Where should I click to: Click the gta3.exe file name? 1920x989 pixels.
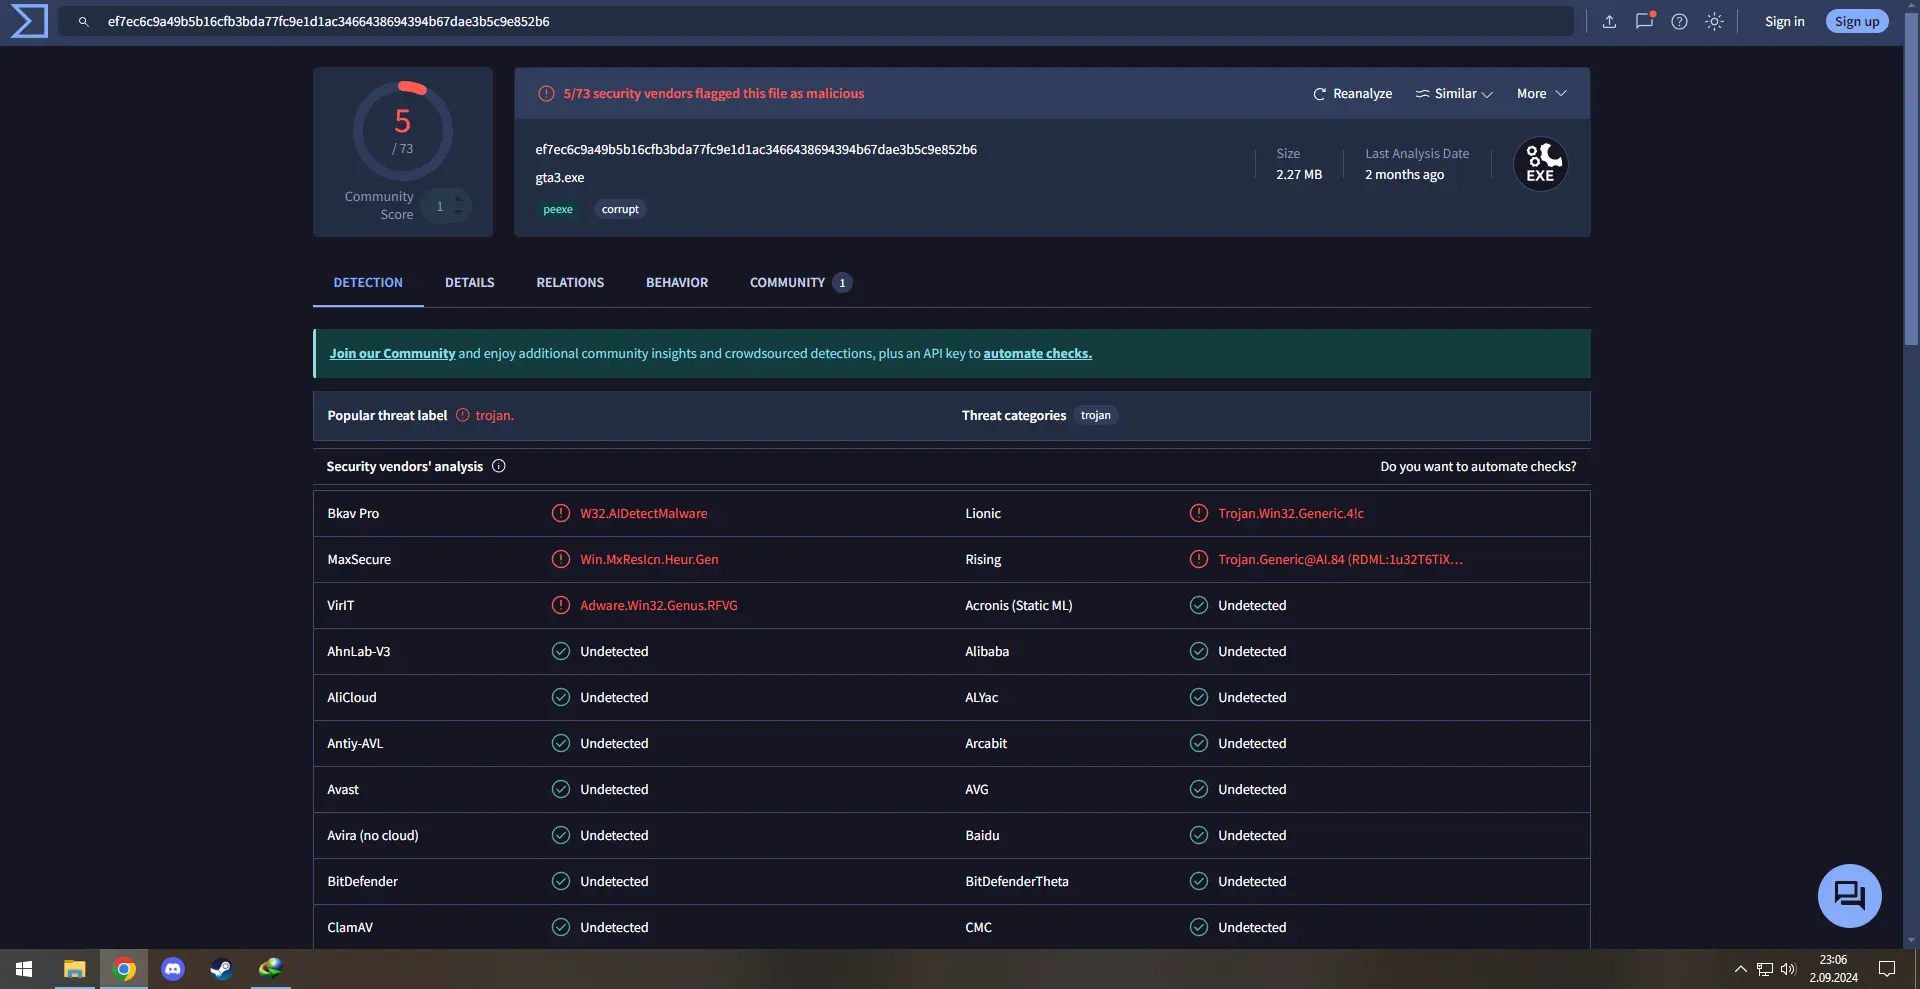pyautogui.click(x=560, y=177)
